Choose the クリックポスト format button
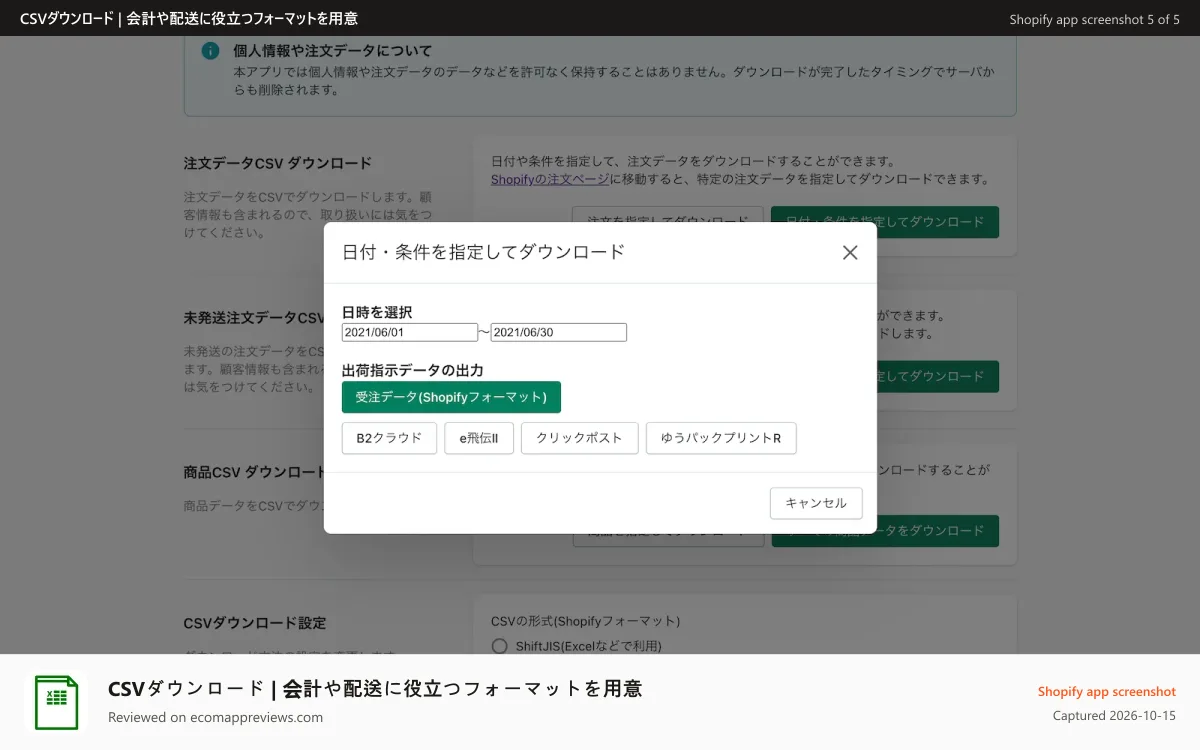Screen dimensions: 1200x750 click(x=579, y=438)
